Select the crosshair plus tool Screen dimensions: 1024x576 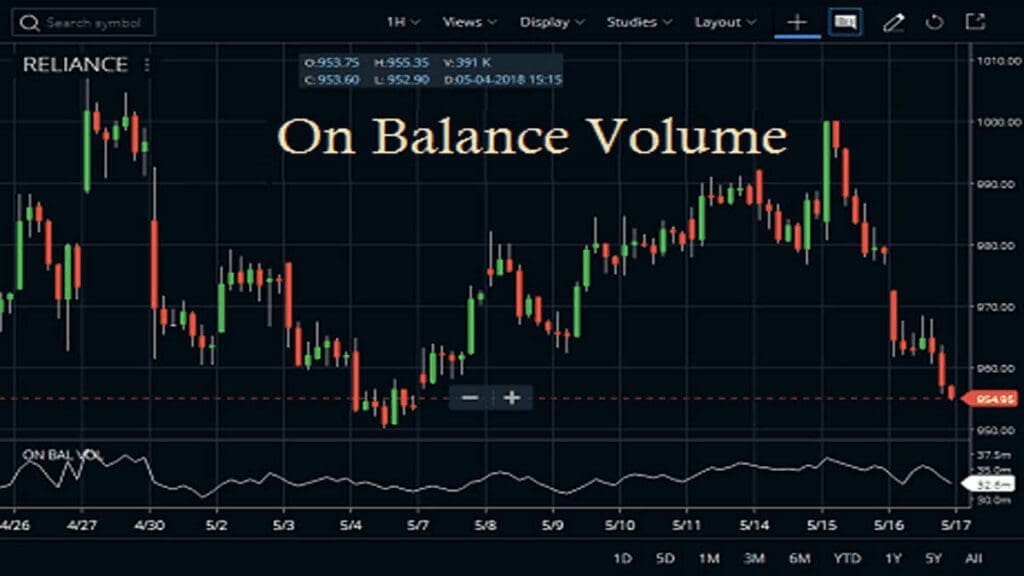pos(797,23)
